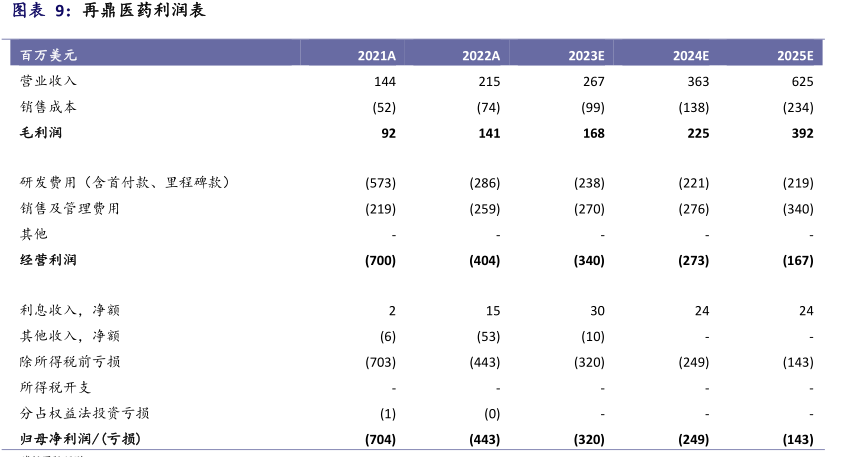Select the 2022A 其他收入 value (53)
Screen dimensions: 848x457
coord(485,336)
